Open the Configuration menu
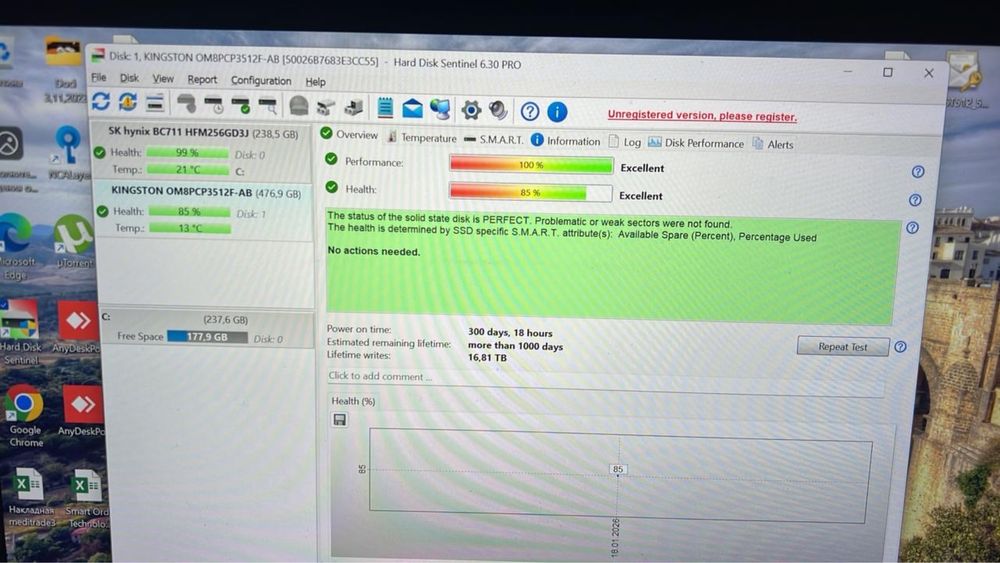The width and height of the screenshot is (1000, 563). [x=261, y=80]
